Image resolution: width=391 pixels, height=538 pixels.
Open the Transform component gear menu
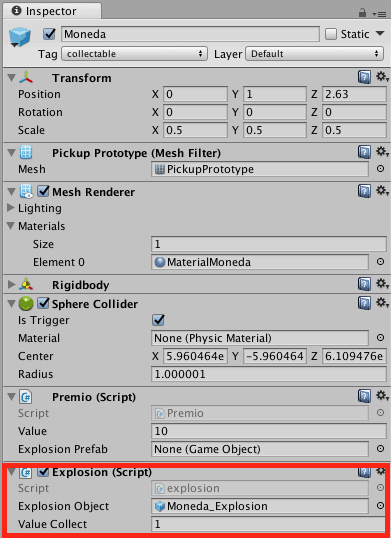click(x=382, y=77)
